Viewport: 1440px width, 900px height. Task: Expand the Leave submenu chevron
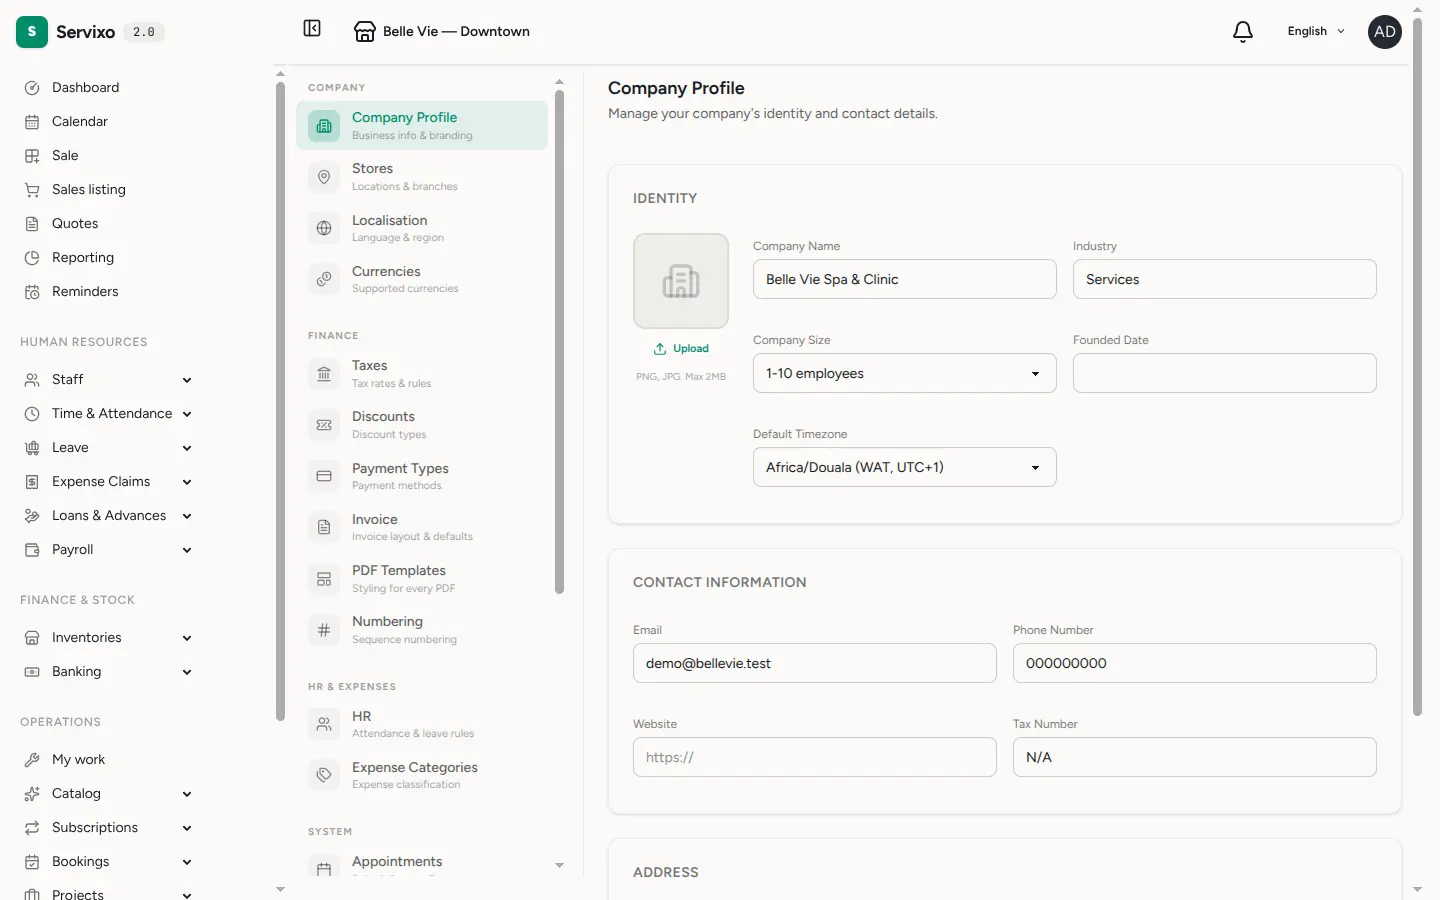(x=187, y=448)
